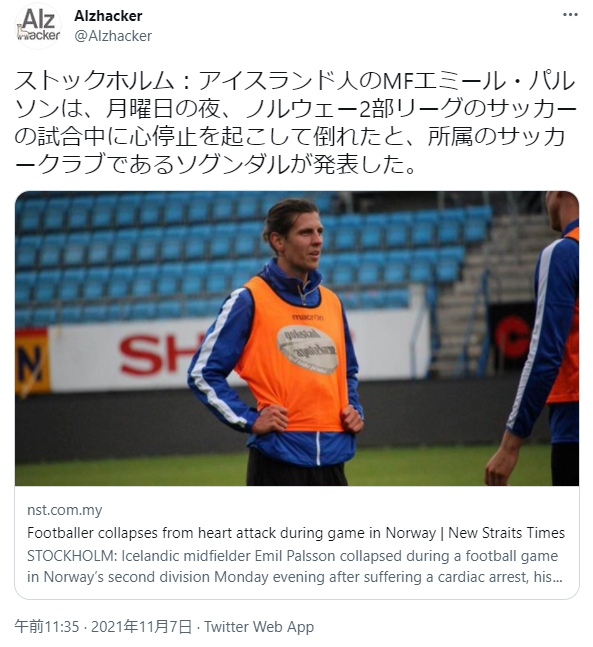Click the Twitter Web App source label

[259, 626]
